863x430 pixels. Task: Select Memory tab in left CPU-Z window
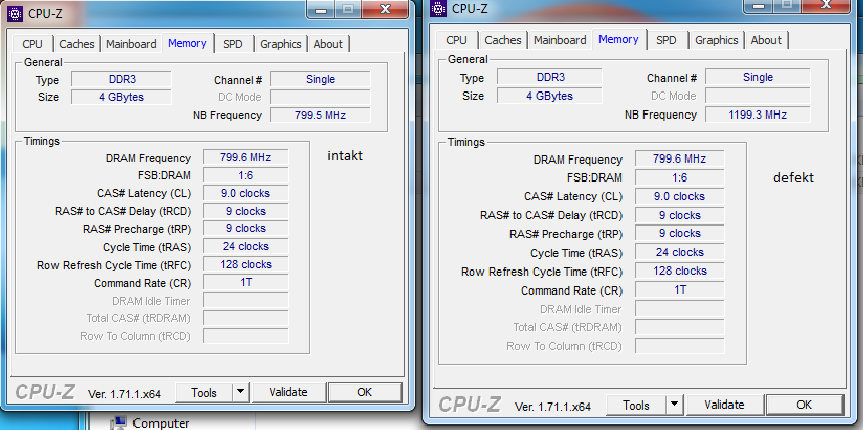[187, 43]
